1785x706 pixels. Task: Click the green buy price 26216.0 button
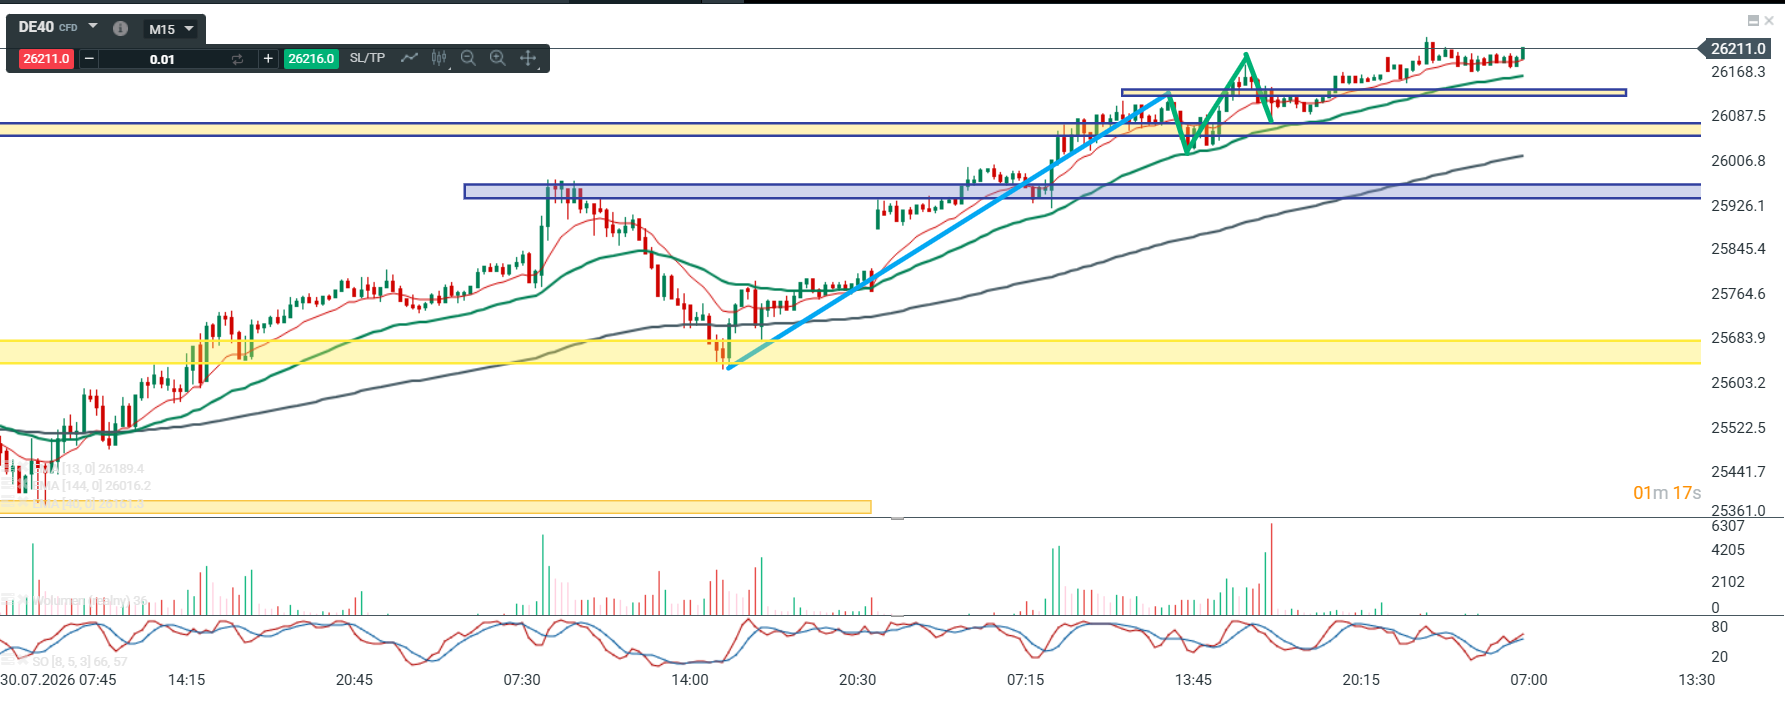click(311, 59)
